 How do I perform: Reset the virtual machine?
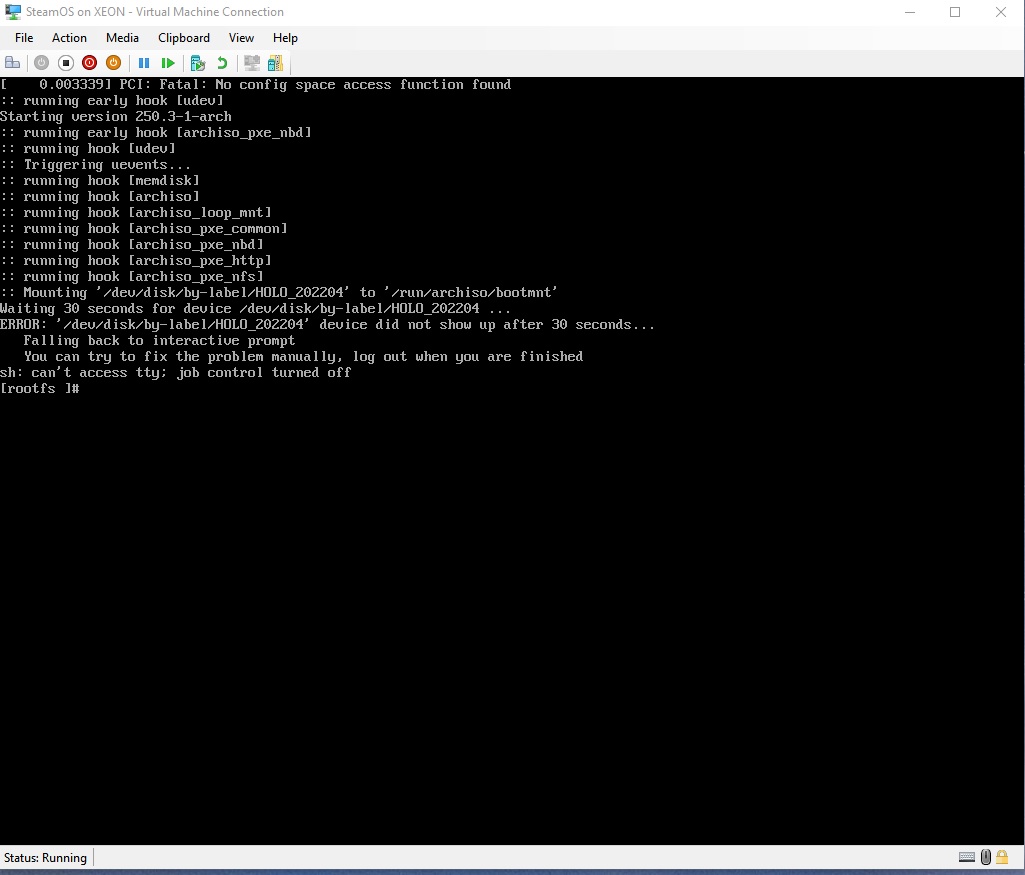pos(168,62)
